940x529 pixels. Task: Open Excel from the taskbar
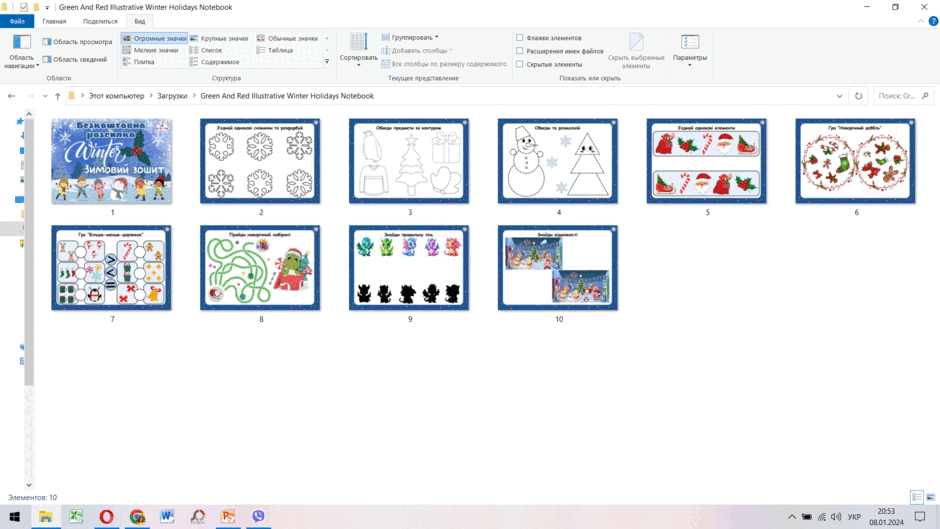pos(76,516)
